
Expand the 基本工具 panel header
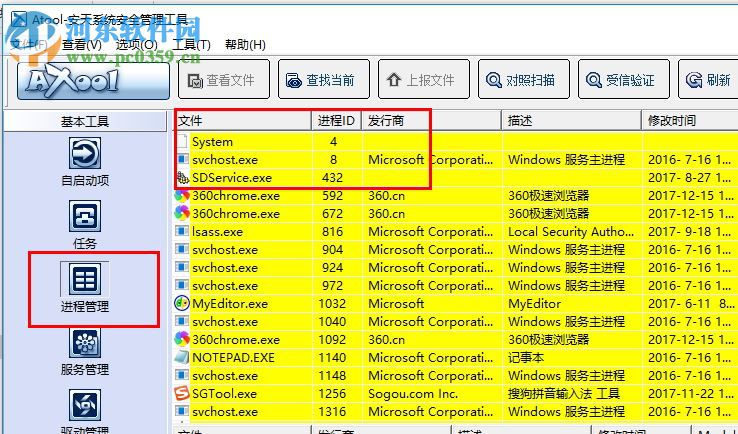[85, 121]
